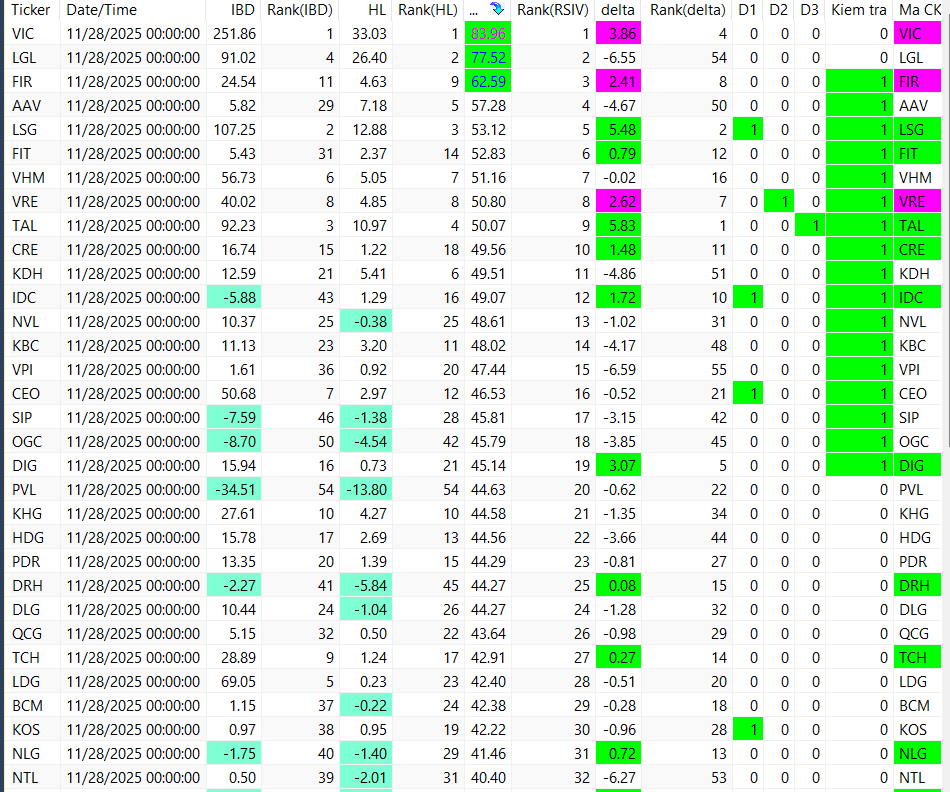
Task: Click the delta value 0.72 for NLG
Action: (x=619, y=754)
